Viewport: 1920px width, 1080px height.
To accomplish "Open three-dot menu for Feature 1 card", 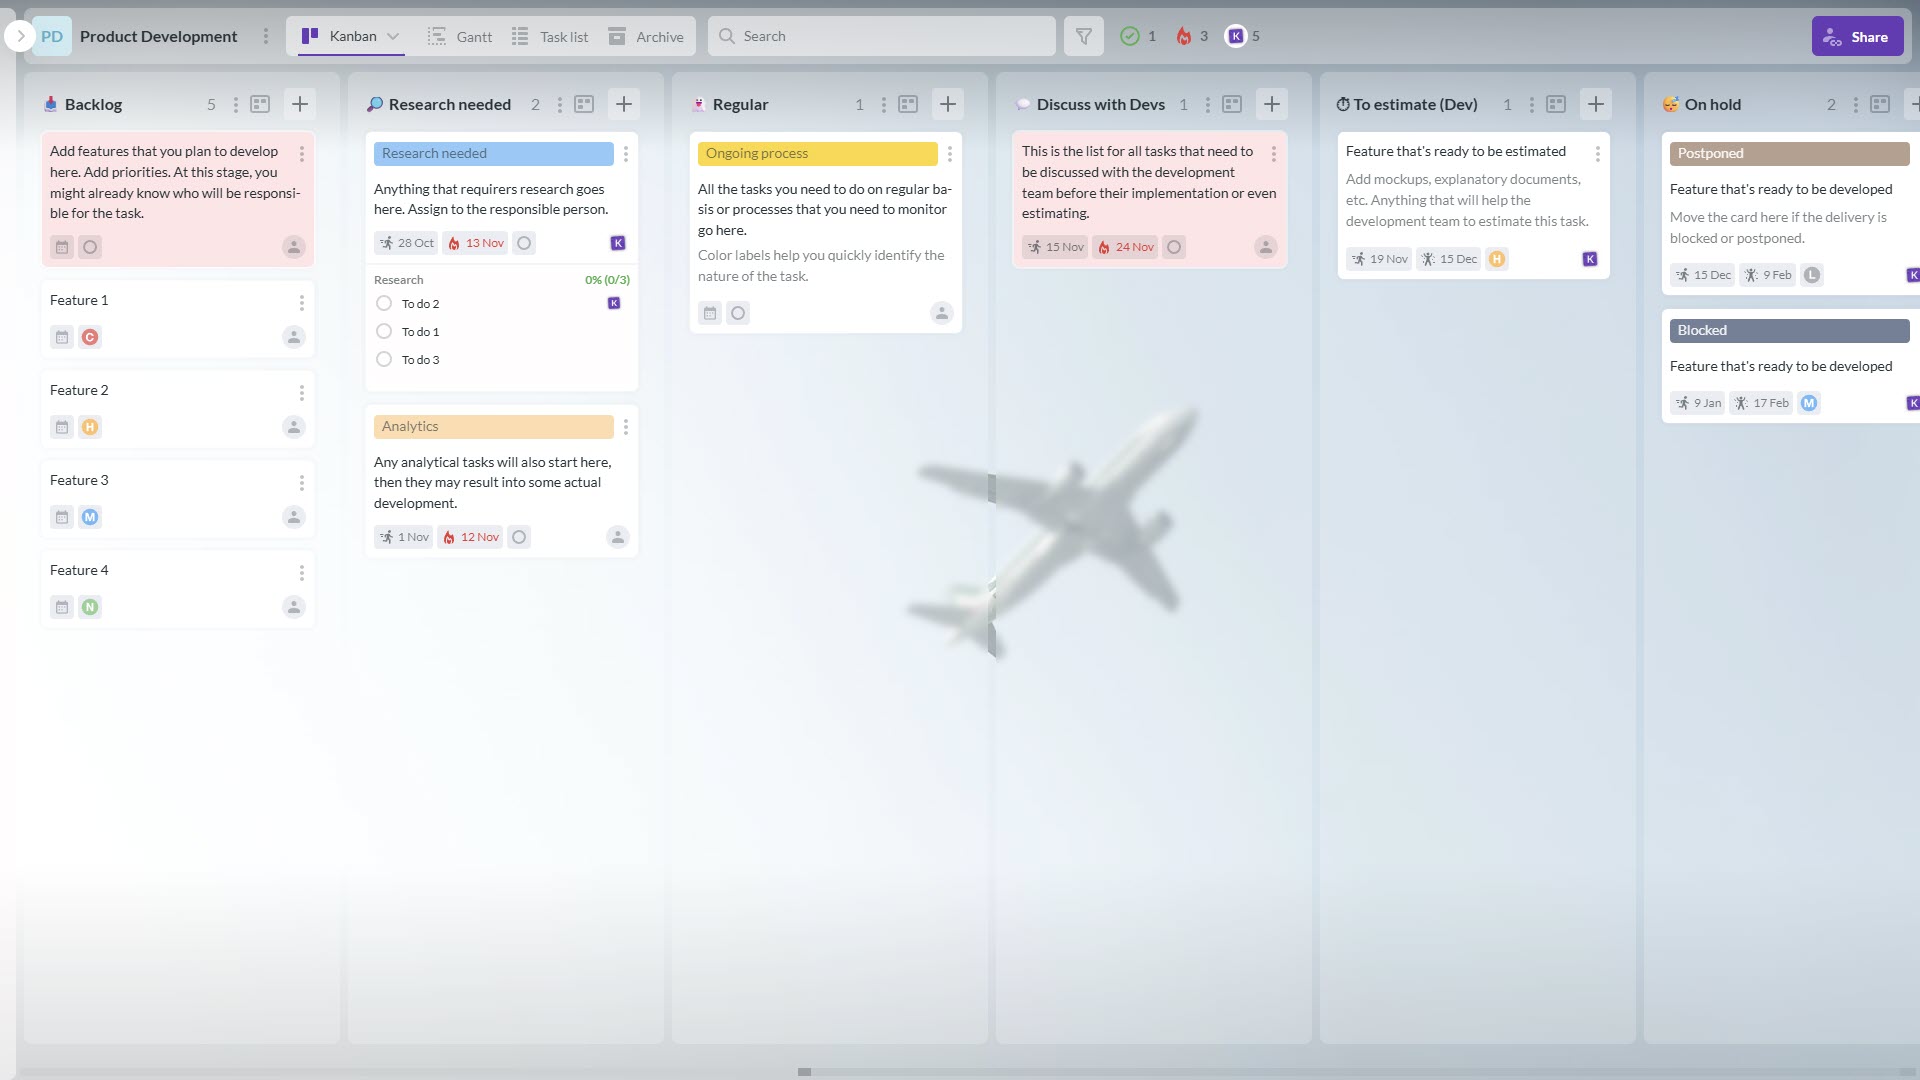I will 301,302.
